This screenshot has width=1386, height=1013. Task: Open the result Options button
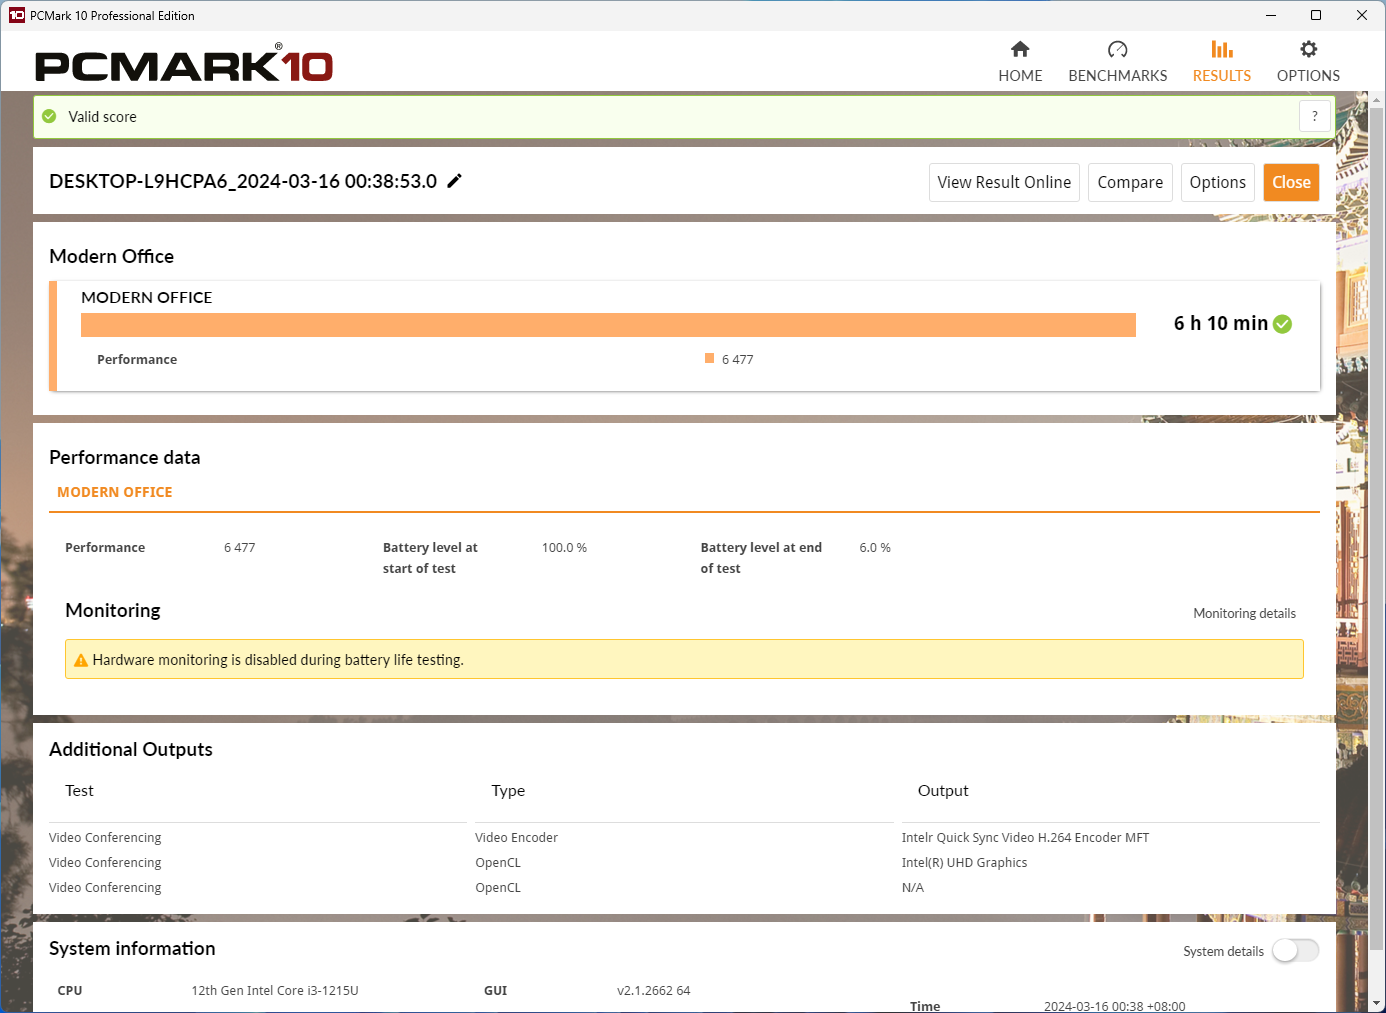(1218, 182)
